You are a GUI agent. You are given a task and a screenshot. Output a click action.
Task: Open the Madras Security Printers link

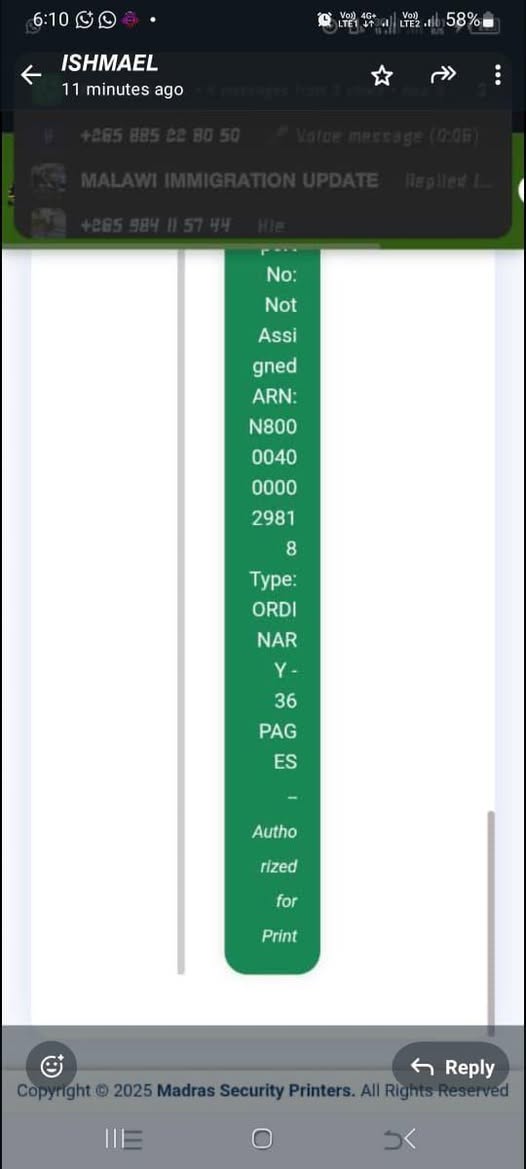point(256,1091)
